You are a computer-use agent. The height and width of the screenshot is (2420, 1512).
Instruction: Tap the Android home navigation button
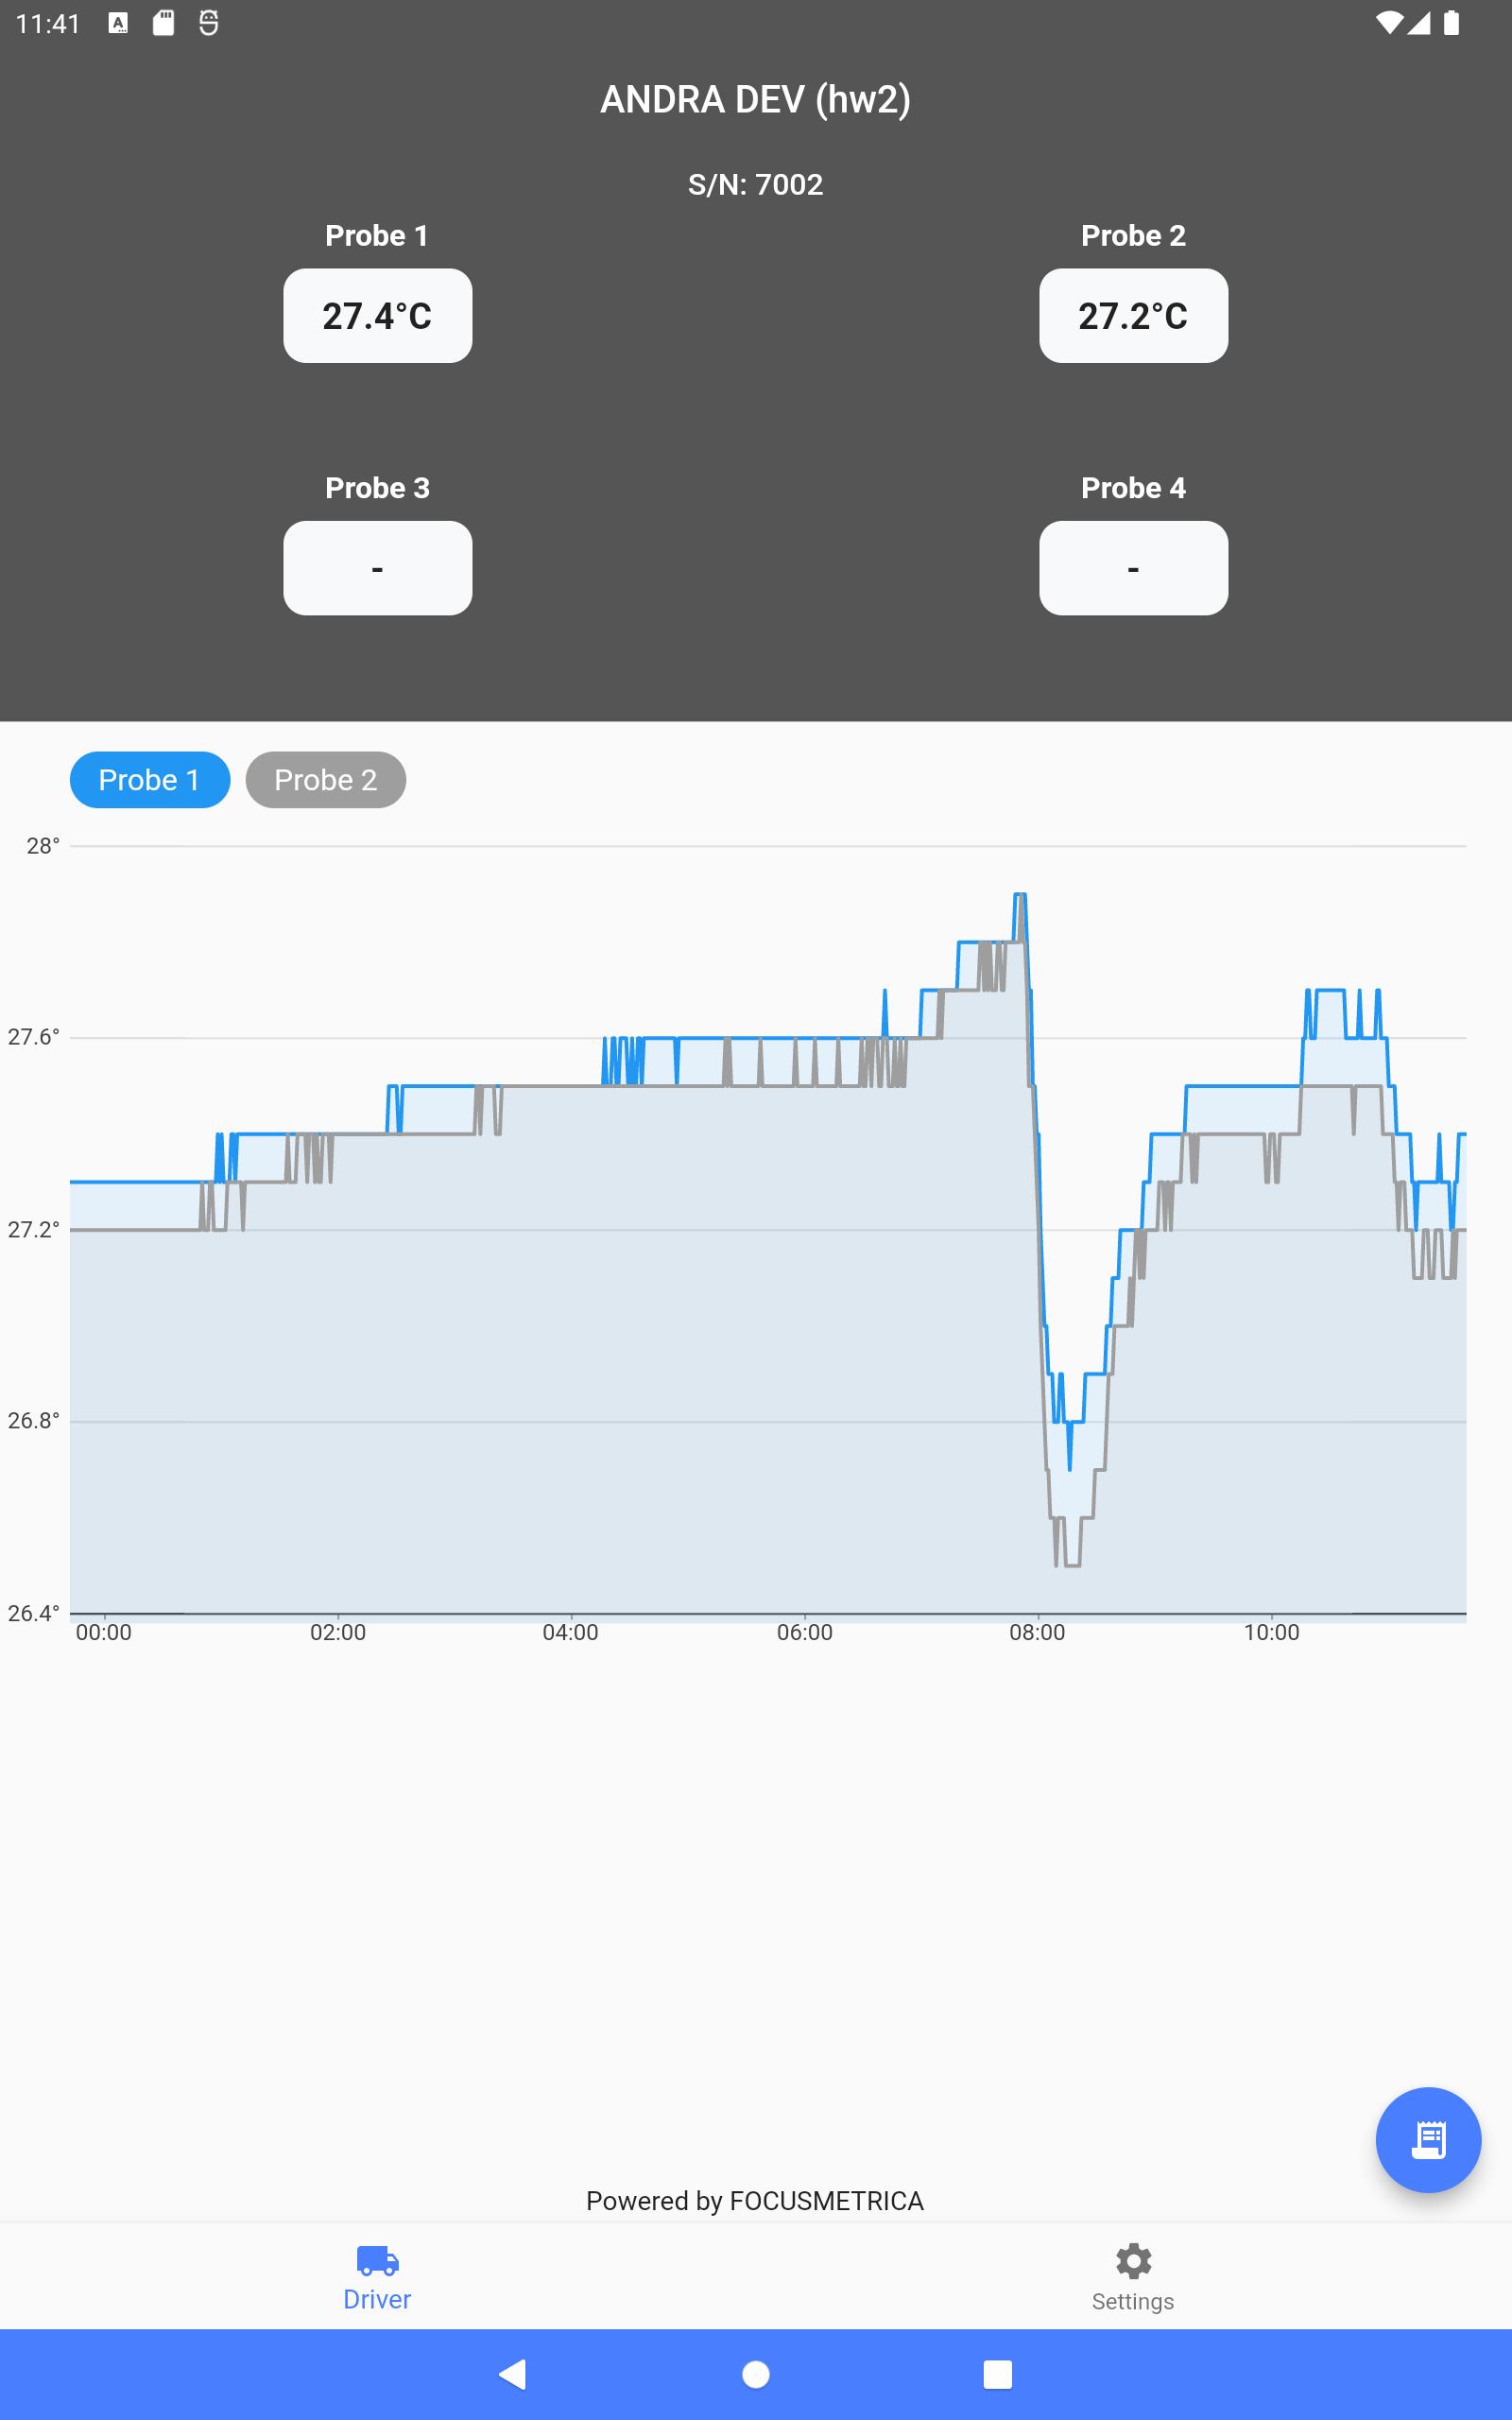coord(756,2374)
